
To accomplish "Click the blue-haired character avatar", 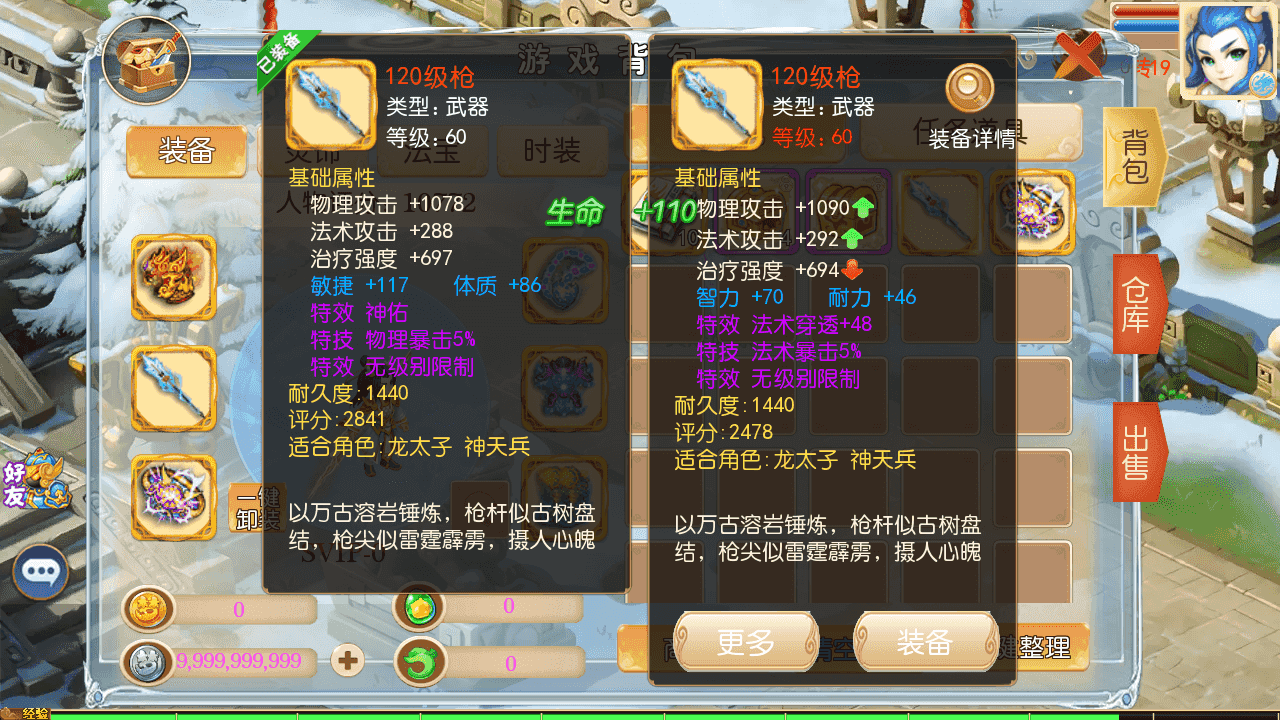I will 1229,52.
